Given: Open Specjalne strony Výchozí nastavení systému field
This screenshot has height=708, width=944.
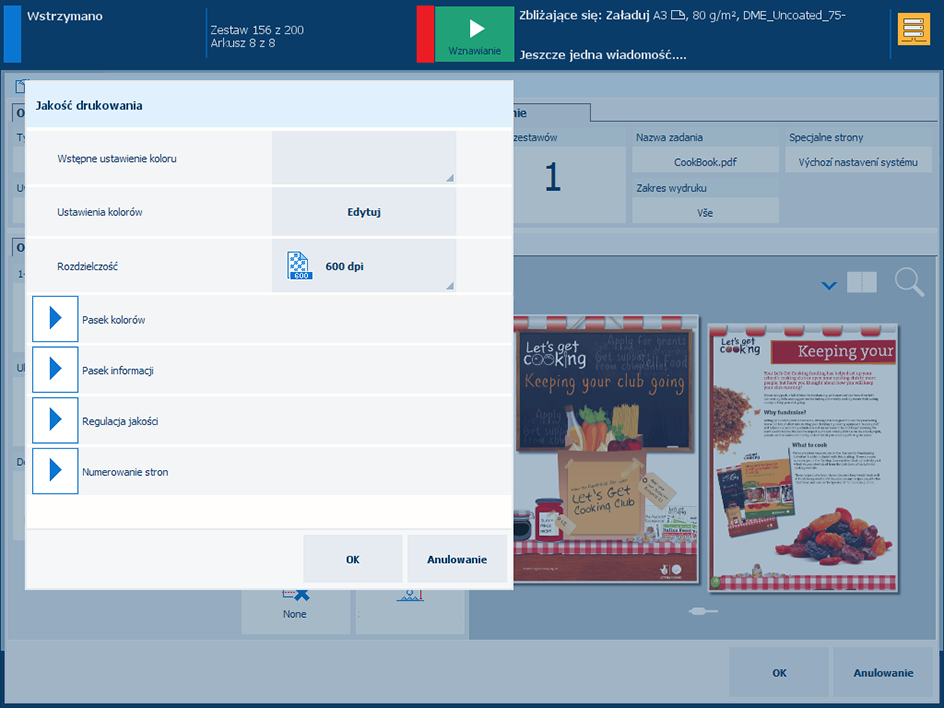Looking at the screenshot, I should click(858, 162).
